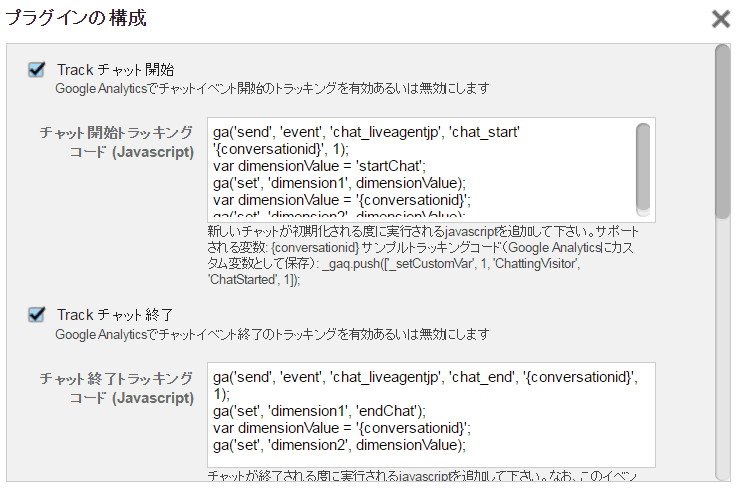The image size is (736, 490).
Task: Click the チャット開始トラッキングコード (Javascript) field label
Action: tap(116, 142)
